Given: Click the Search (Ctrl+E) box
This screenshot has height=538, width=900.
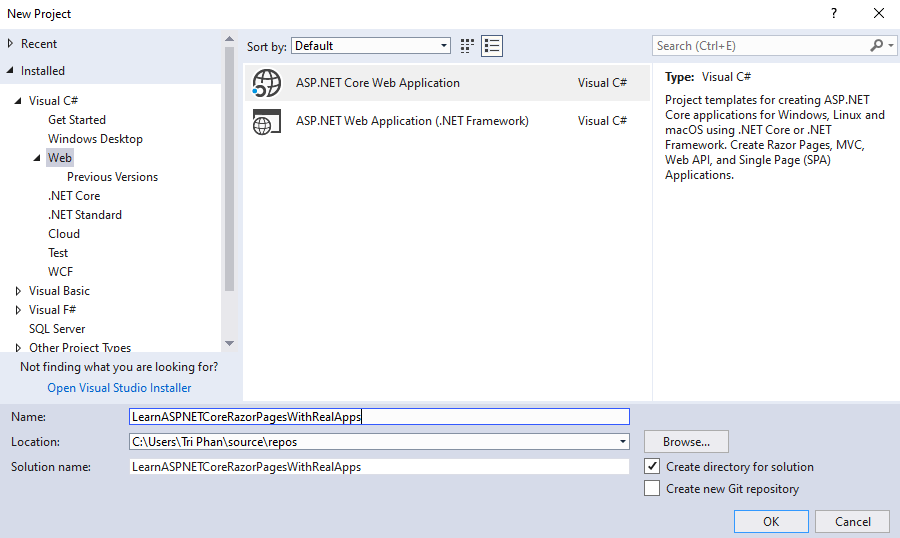Looking at the screenshot, I should coord(761,45).
